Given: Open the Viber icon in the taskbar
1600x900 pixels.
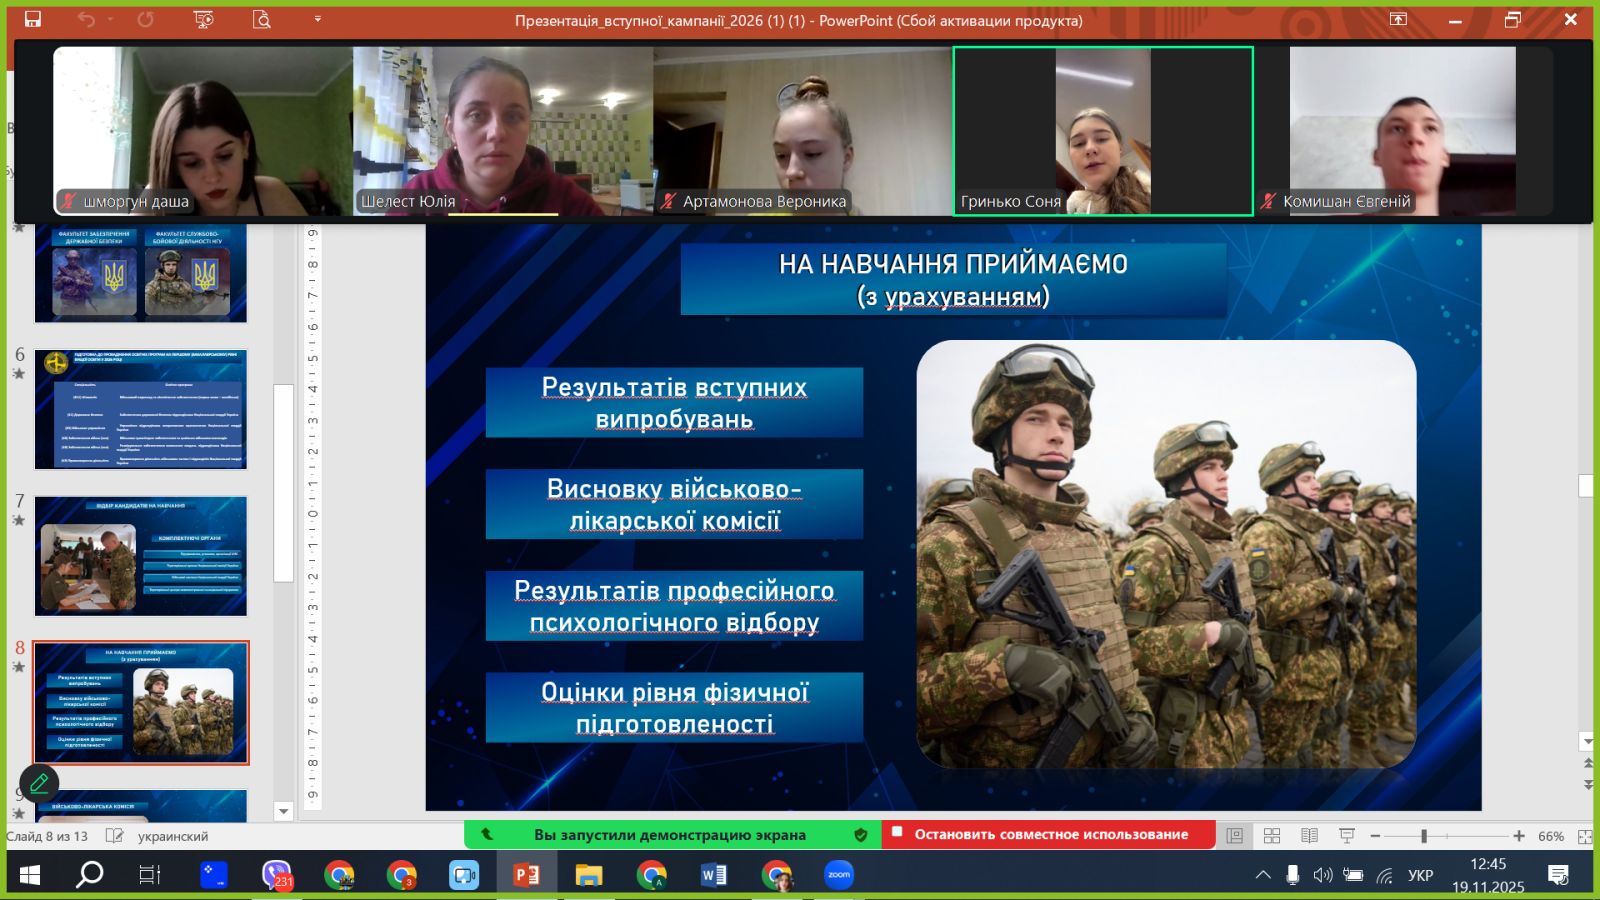Looking at the screenshot, I should (275, 875).
